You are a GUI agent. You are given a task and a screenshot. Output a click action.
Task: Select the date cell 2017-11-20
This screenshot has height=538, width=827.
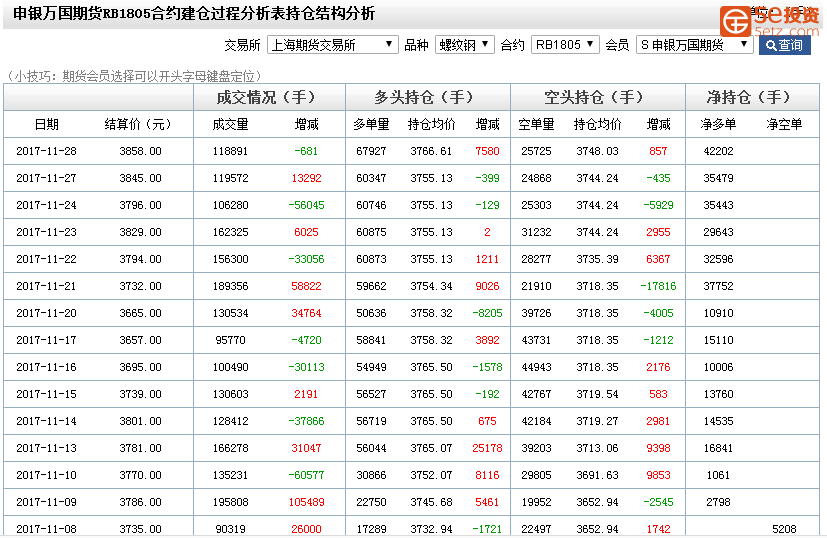point(46,313)
